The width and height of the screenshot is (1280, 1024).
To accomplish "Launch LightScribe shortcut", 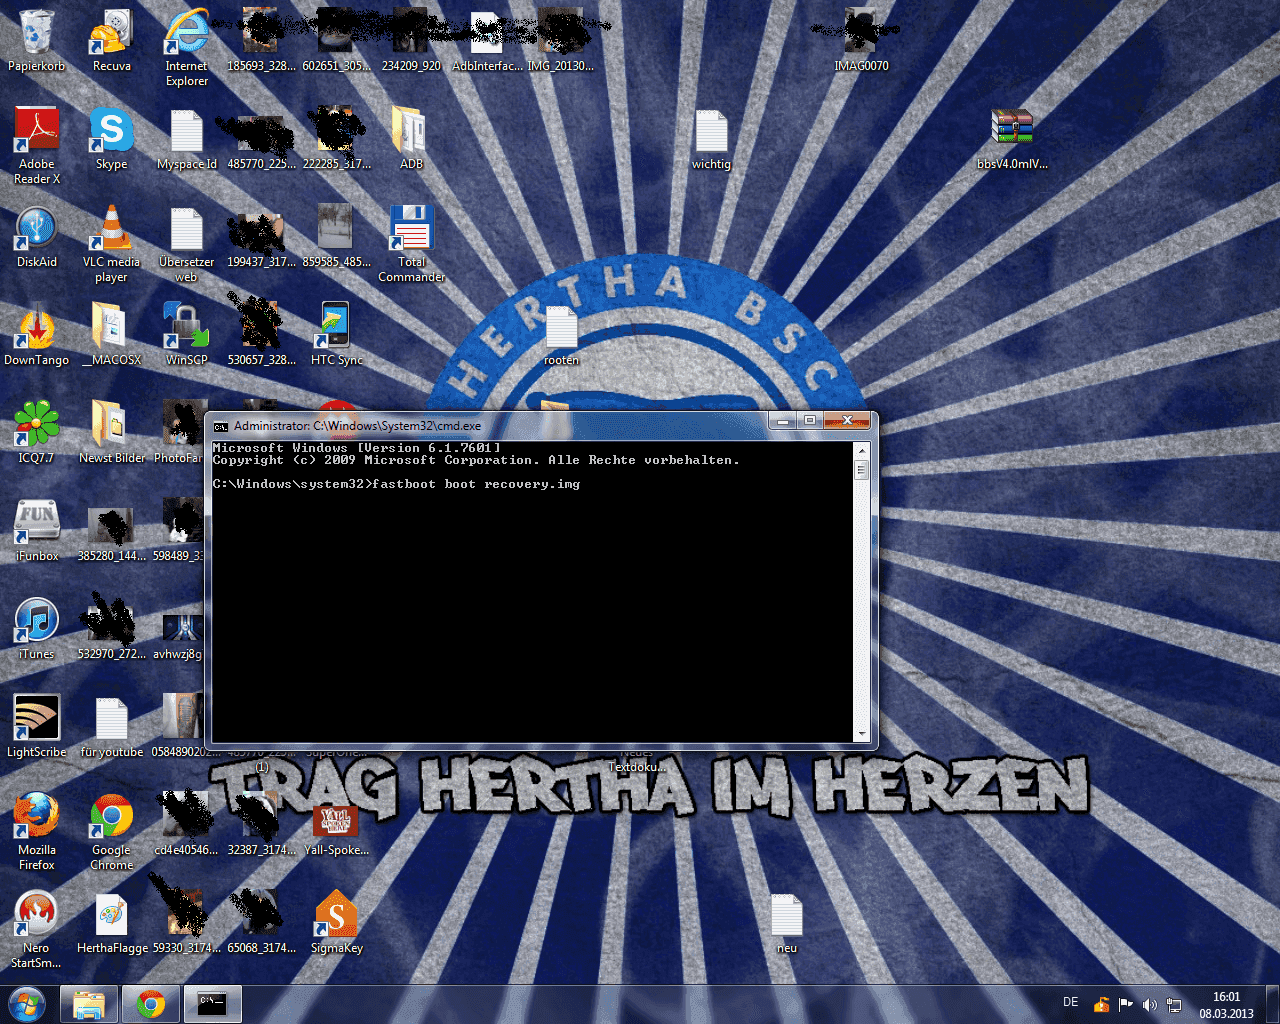I will coord(37,727).
